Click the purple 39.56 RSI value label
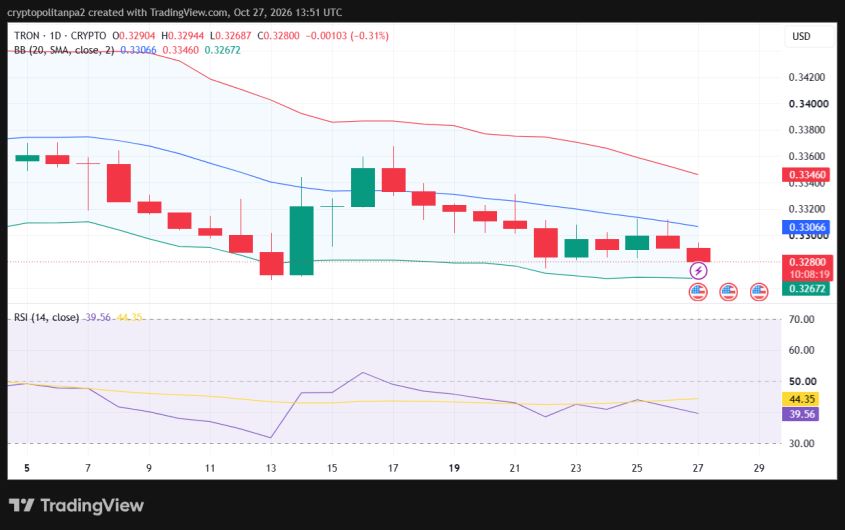 click(x=801, y=414)
